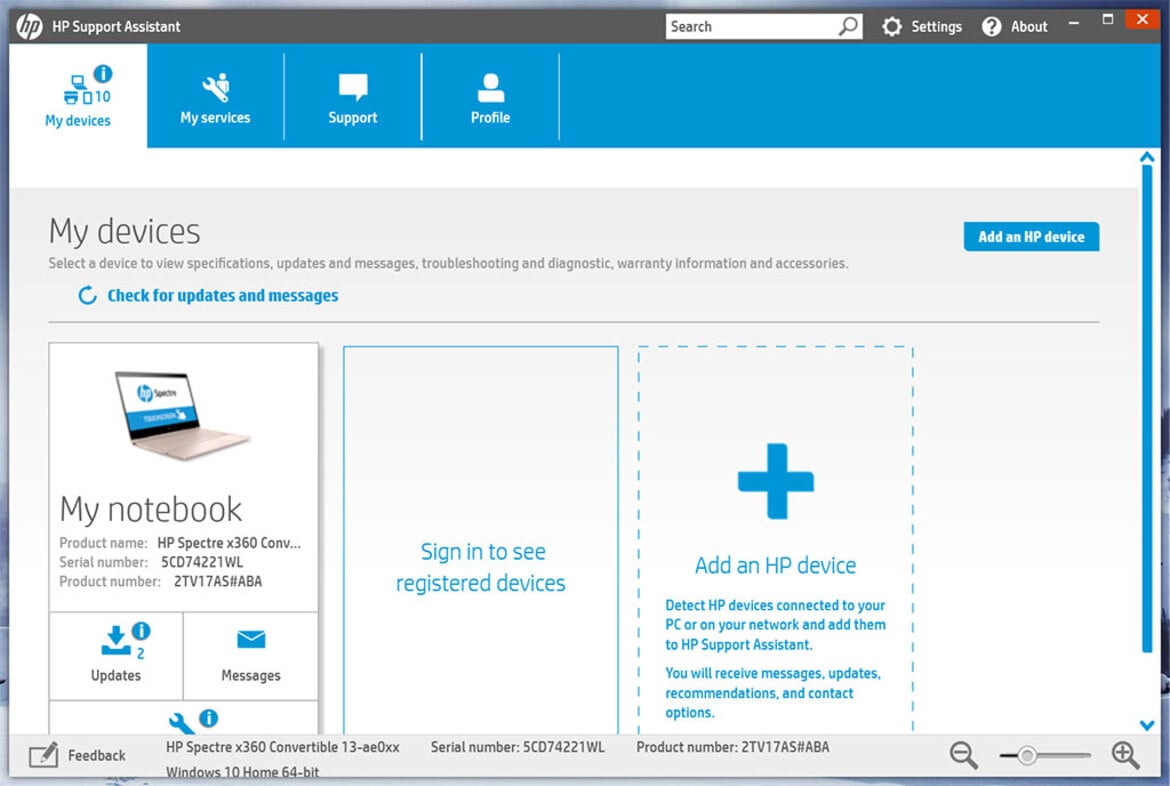Image resolution: width=1170 pixels, height=786 pixels.
Task: Click the Feedback pencil icon
Action: pyautogui.click(x=43, y=755)
